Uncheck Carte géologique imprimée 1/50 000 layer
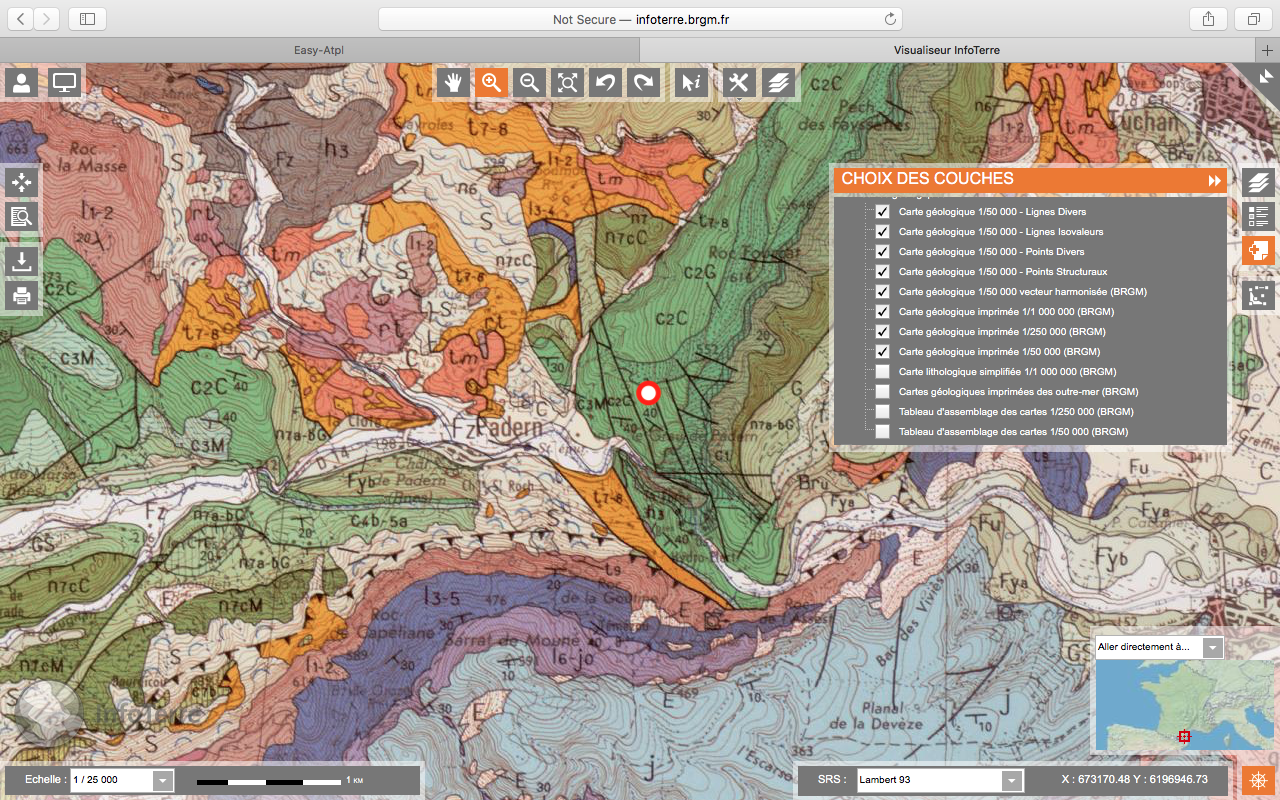 click(x=882, y=352)
